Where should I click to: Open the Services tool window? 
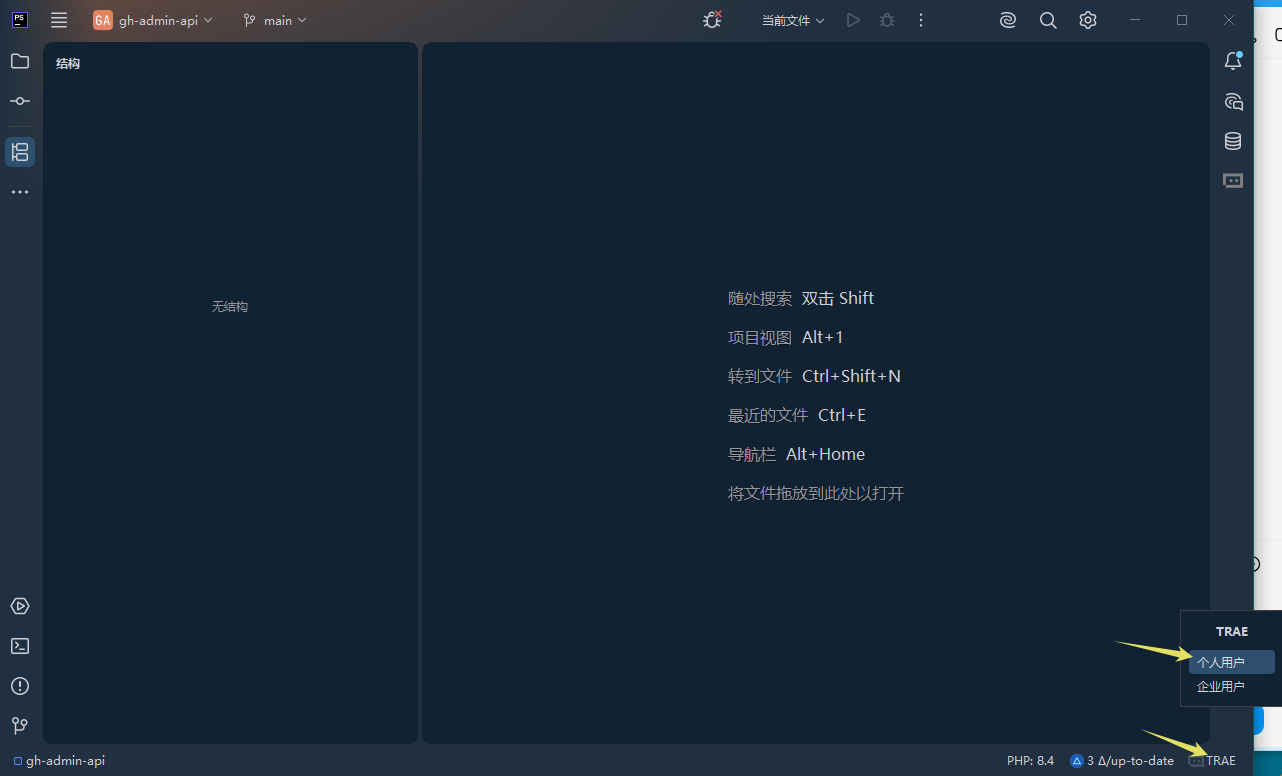click(x=20, y=606)
